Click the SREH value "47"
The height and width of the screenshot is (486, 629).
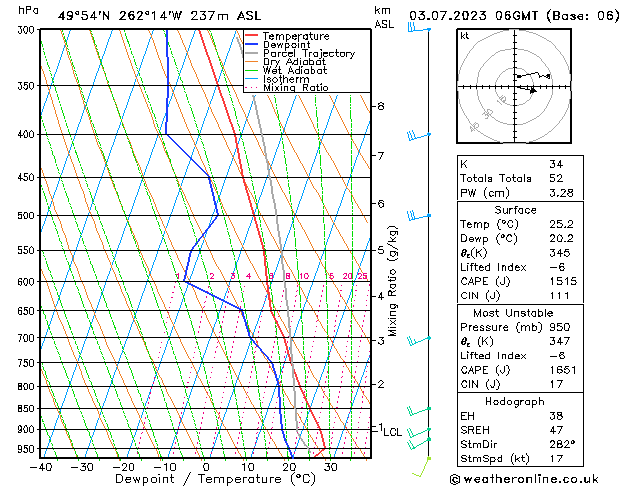coord(556,430)
